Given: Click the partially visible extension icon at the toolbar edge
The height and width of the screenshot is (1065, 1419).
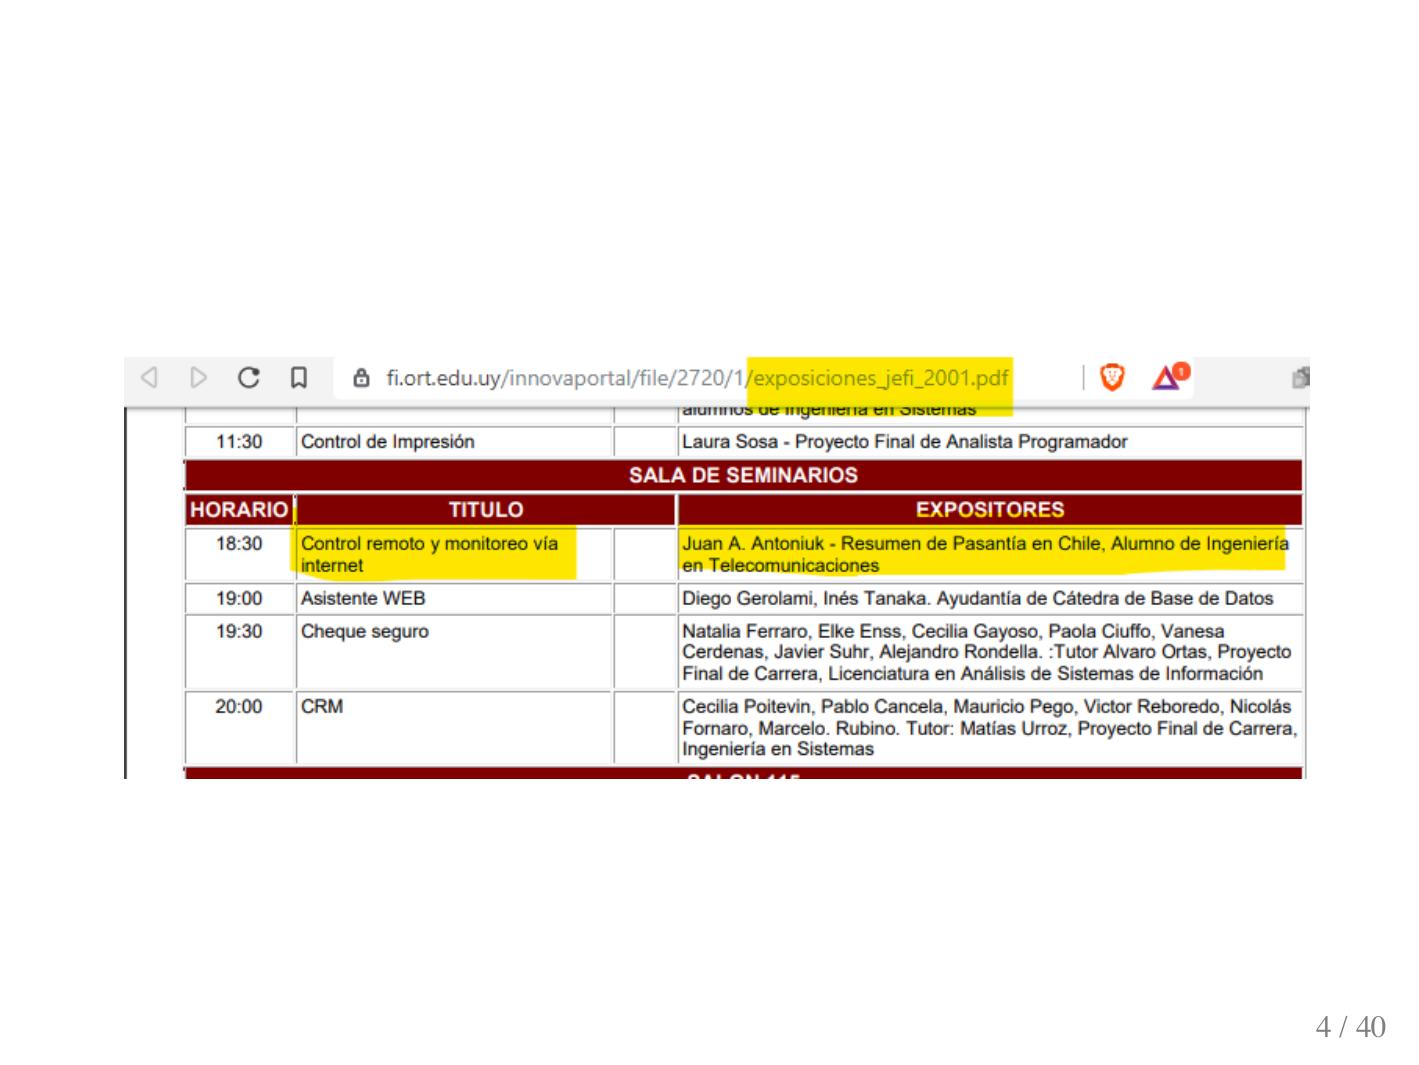Looking at the screenshot, I should [x=1300, y=378].
